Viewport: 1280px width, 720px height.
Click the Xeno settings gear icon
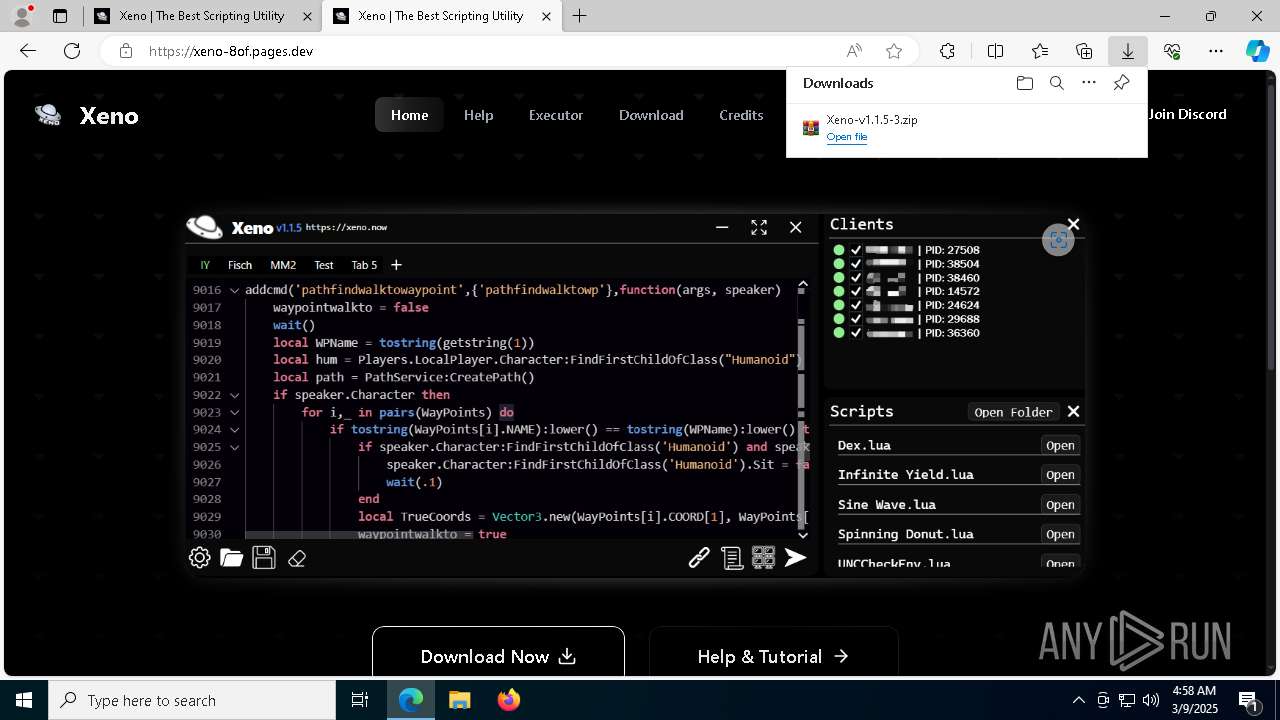200,558
